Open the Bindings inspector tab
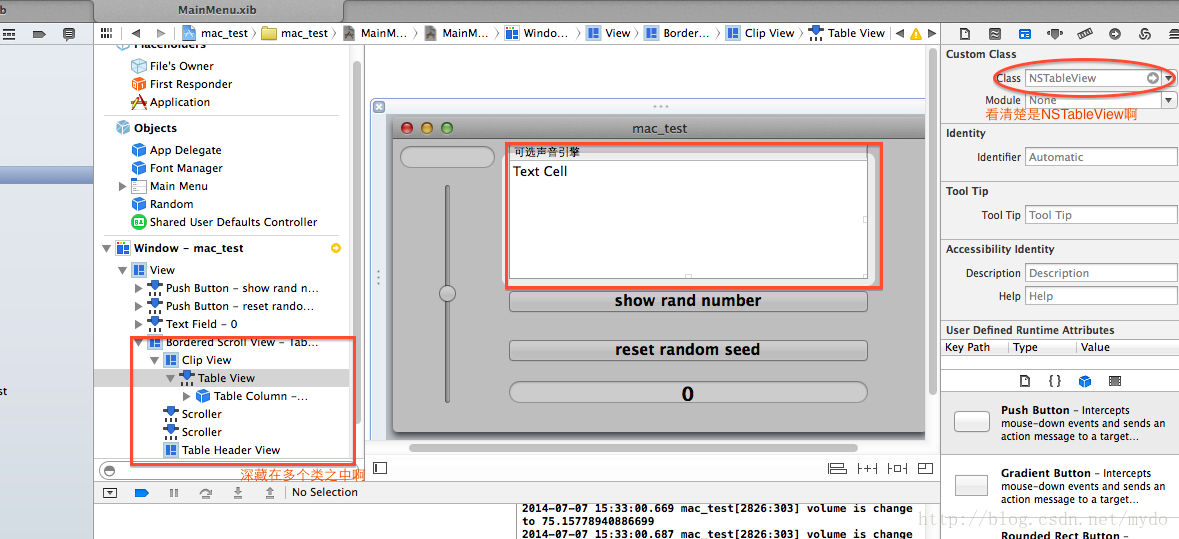The image size is (1179, 539). (x=1146, y=34)
